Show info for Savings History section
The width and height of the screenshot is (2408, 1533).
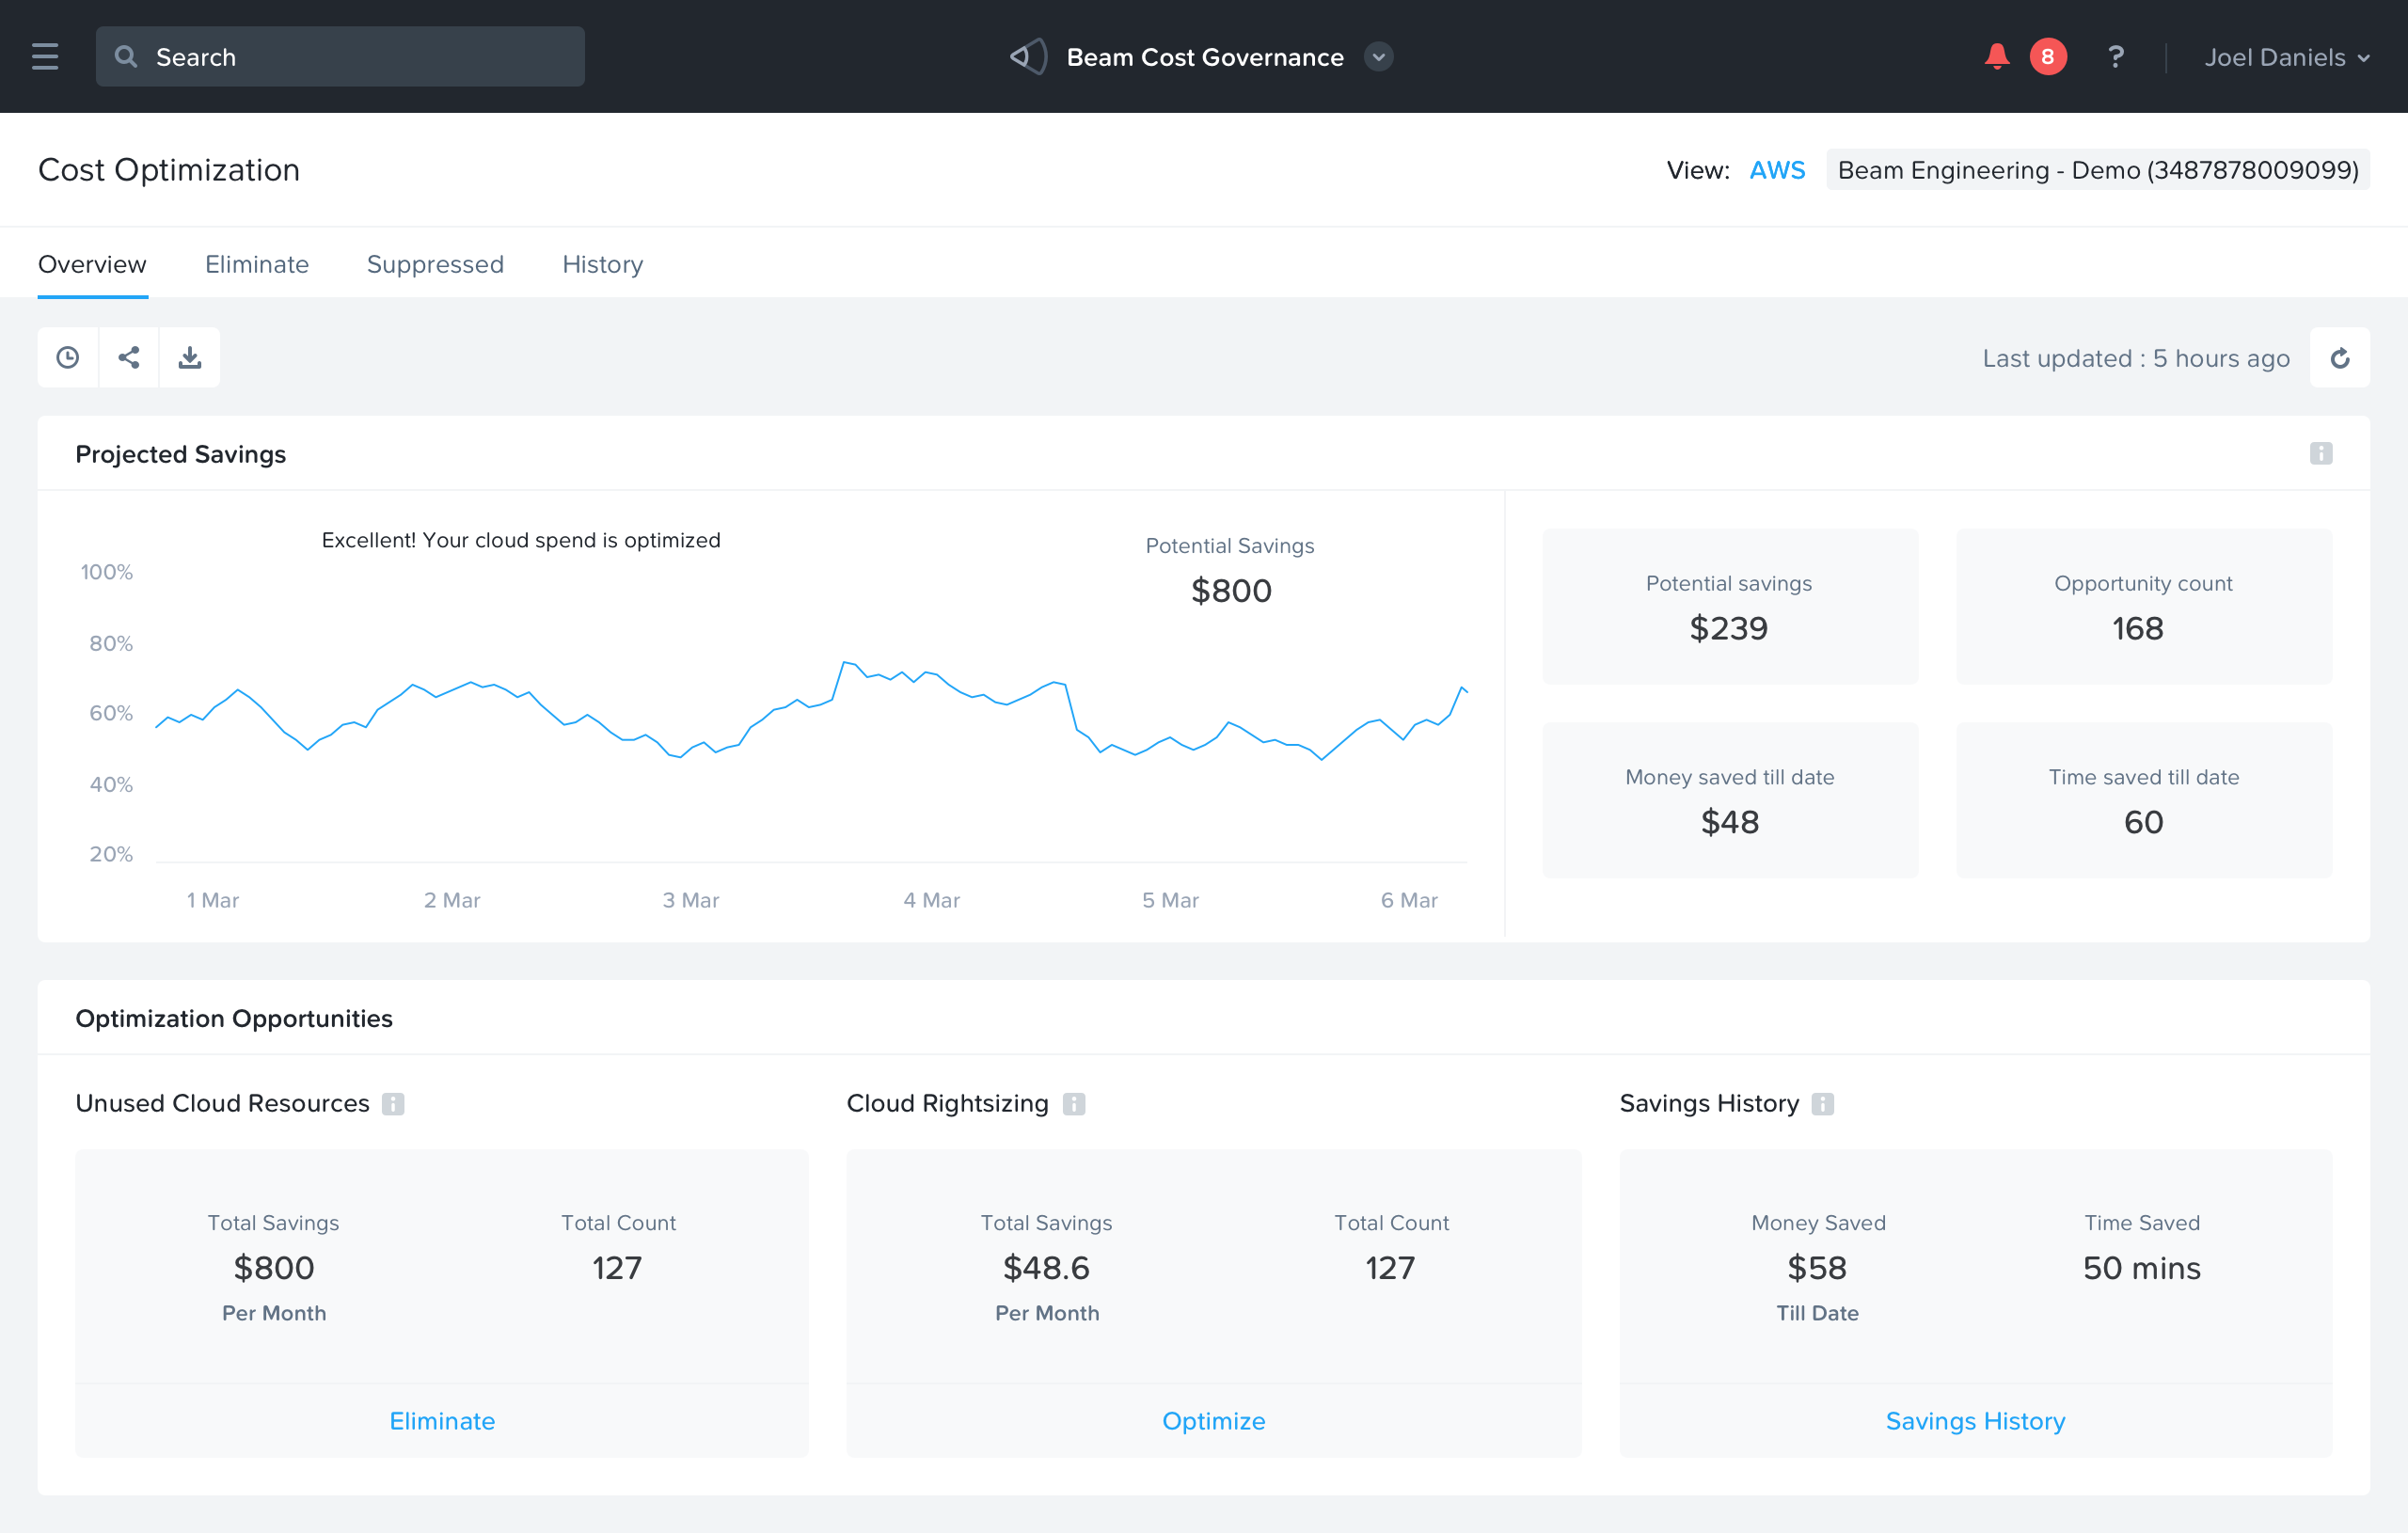pos(1822,1104)
